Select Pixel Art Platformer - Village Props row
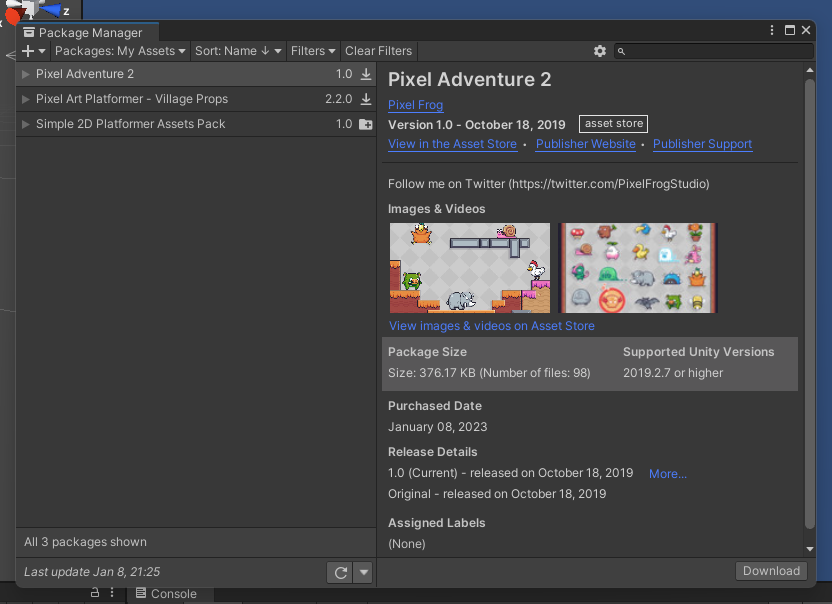The image size is (832, 604). point(196,99)
